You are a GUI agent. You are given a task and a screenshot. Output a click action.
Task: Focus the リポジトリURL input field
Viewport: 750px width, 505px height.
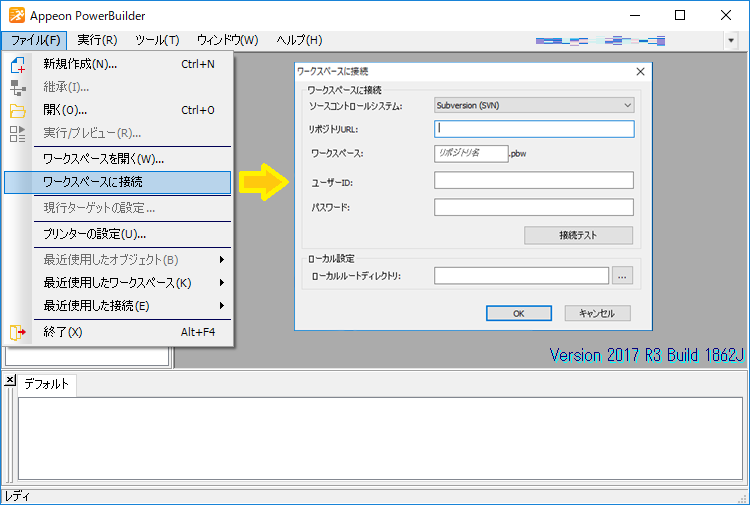pyautogui.click(x=534, y=129)
